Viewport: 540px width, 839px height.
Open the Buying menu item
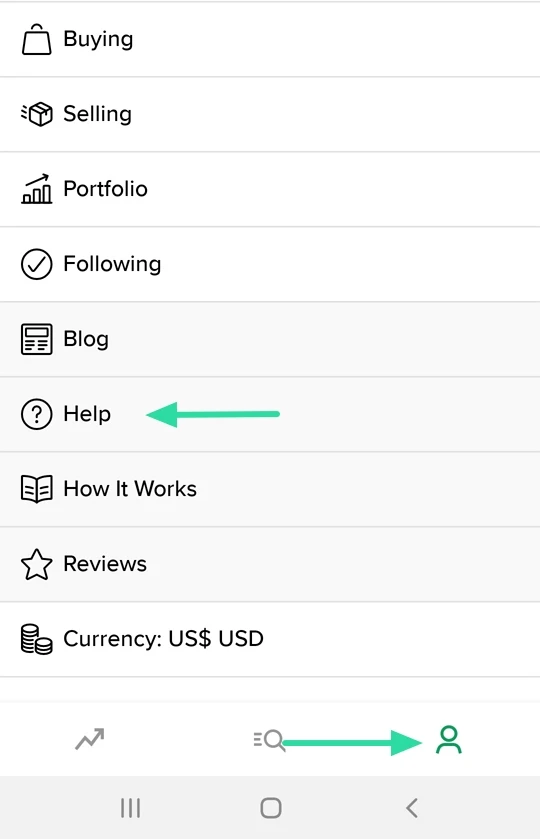pos(270,40)
